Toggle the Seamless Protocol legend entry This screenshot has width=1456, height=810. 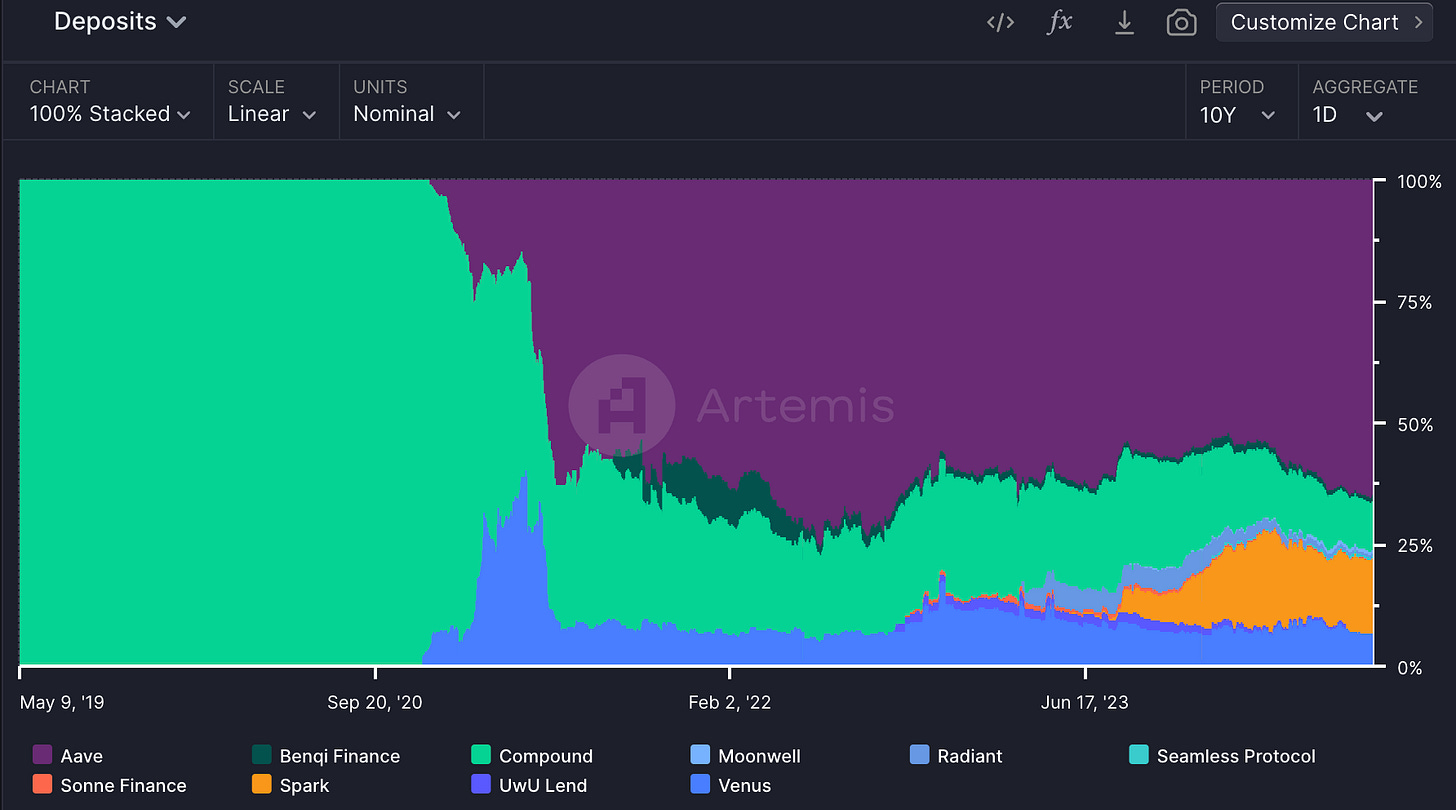(x=1222, y=756)
